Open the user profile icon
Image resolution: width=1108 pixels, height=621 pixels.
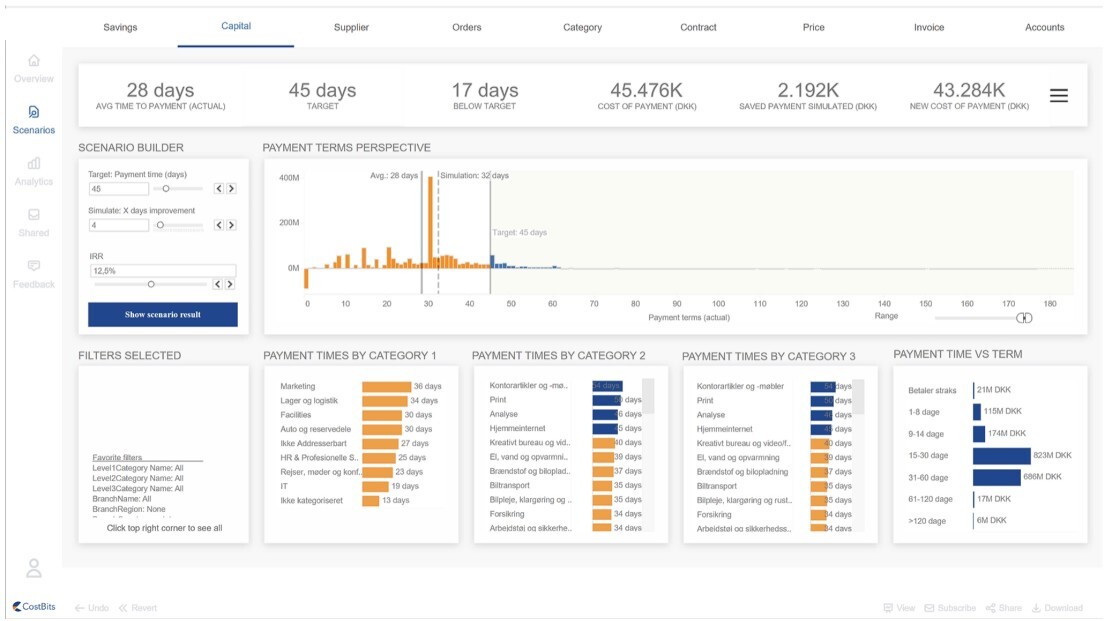coord(34,568)
